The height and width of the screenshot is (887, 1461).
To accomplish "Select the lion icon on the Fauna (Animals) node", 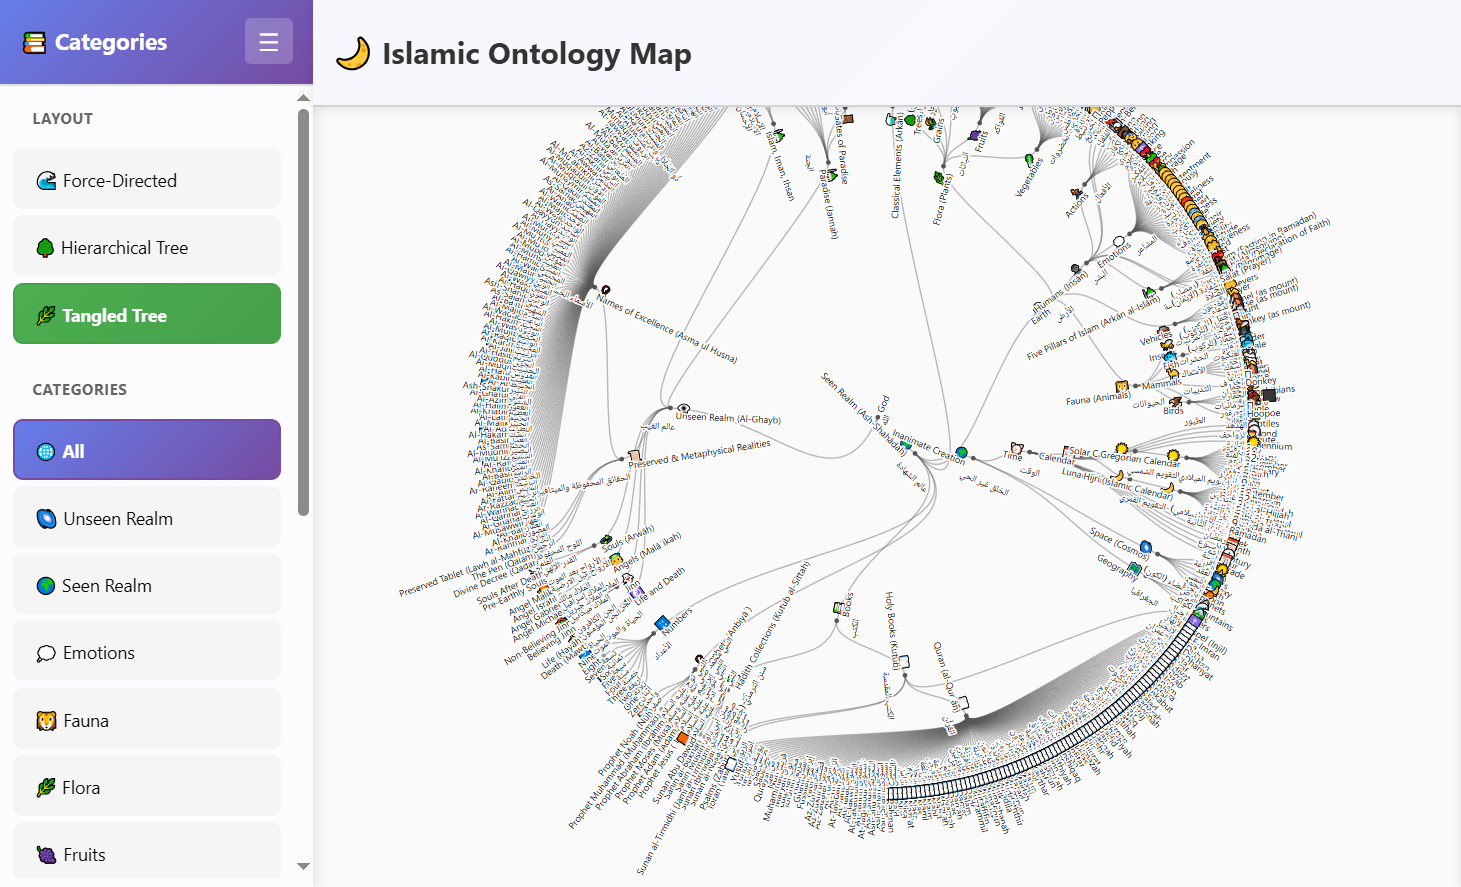I will [1121, 388].
